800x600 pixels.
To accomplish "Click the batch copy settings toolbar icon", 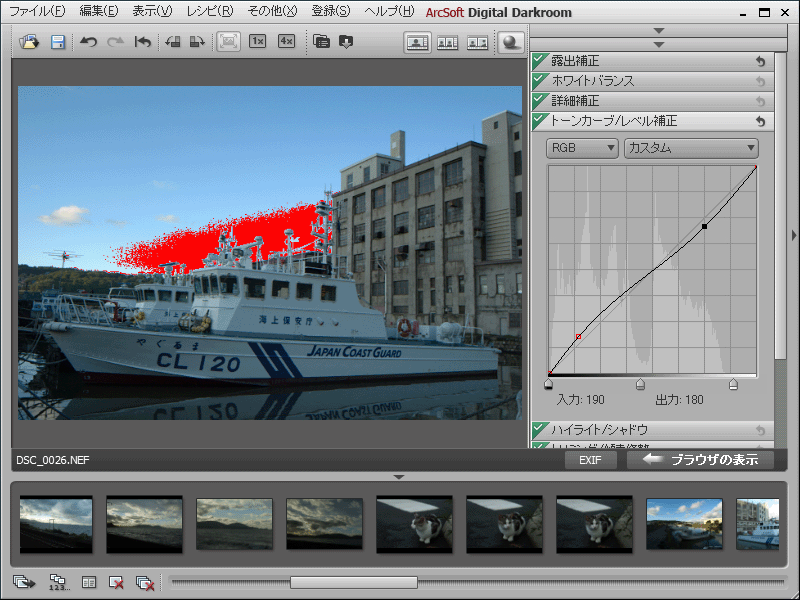I will tap(321, 41).
